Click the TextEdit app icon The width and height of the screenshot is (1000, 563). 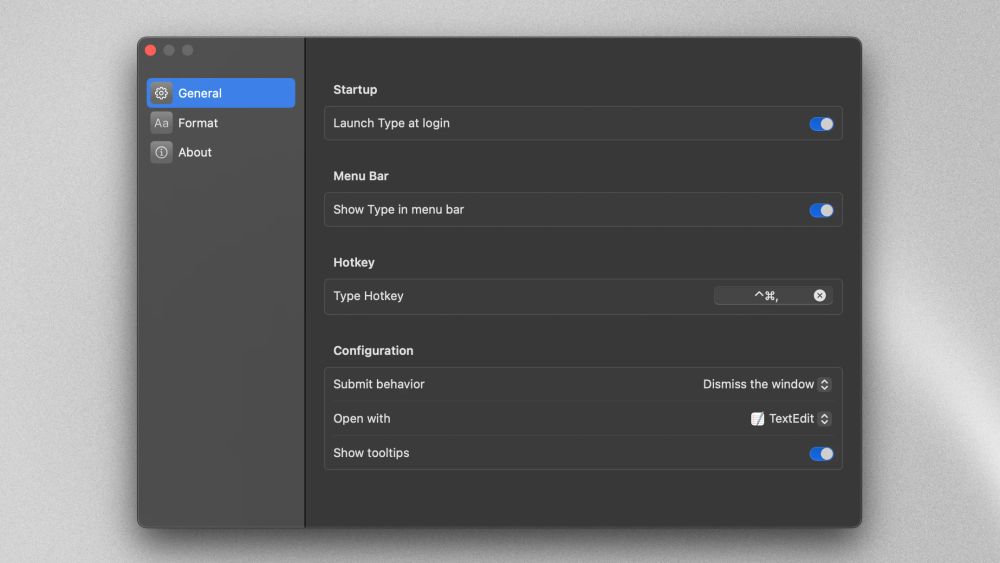coord(757,419)
